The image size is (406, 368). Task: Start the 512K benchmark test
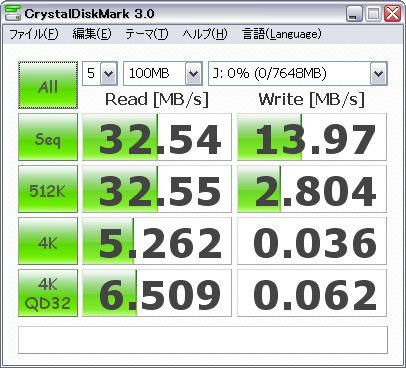(x=48, y=189)
